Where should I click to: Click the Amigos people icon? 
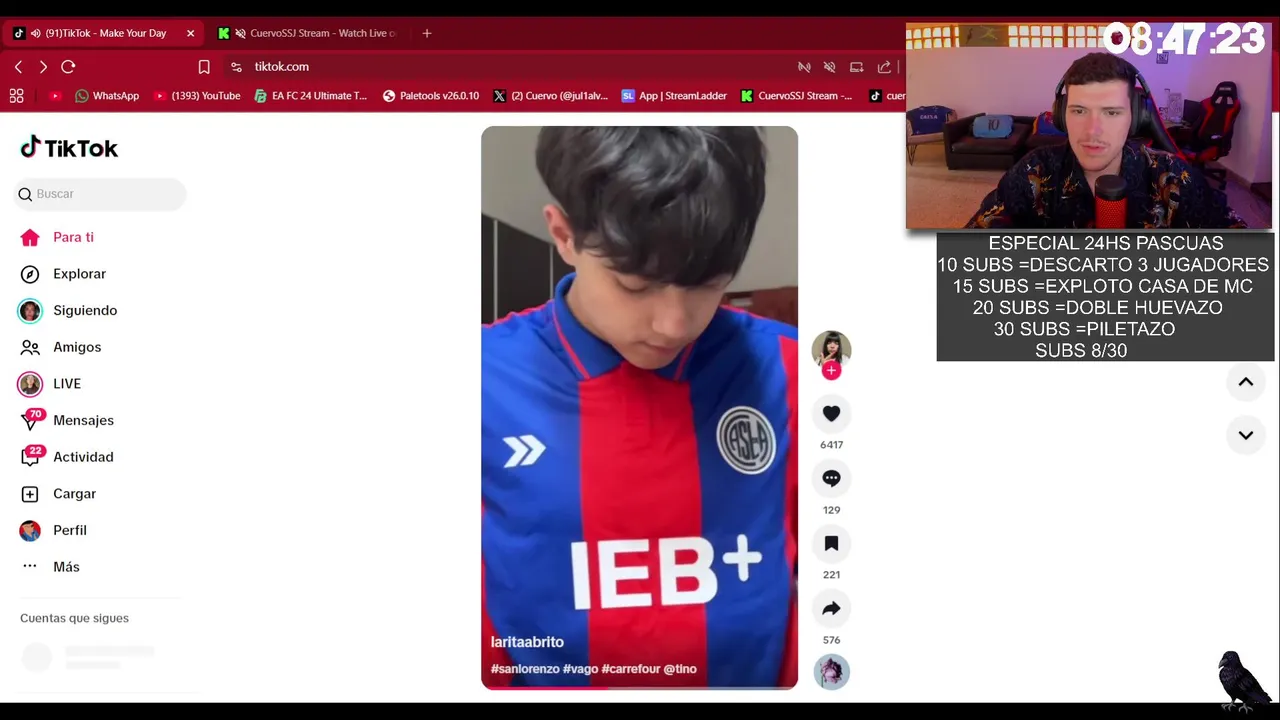pyautogui.click(x=30, y=347)
